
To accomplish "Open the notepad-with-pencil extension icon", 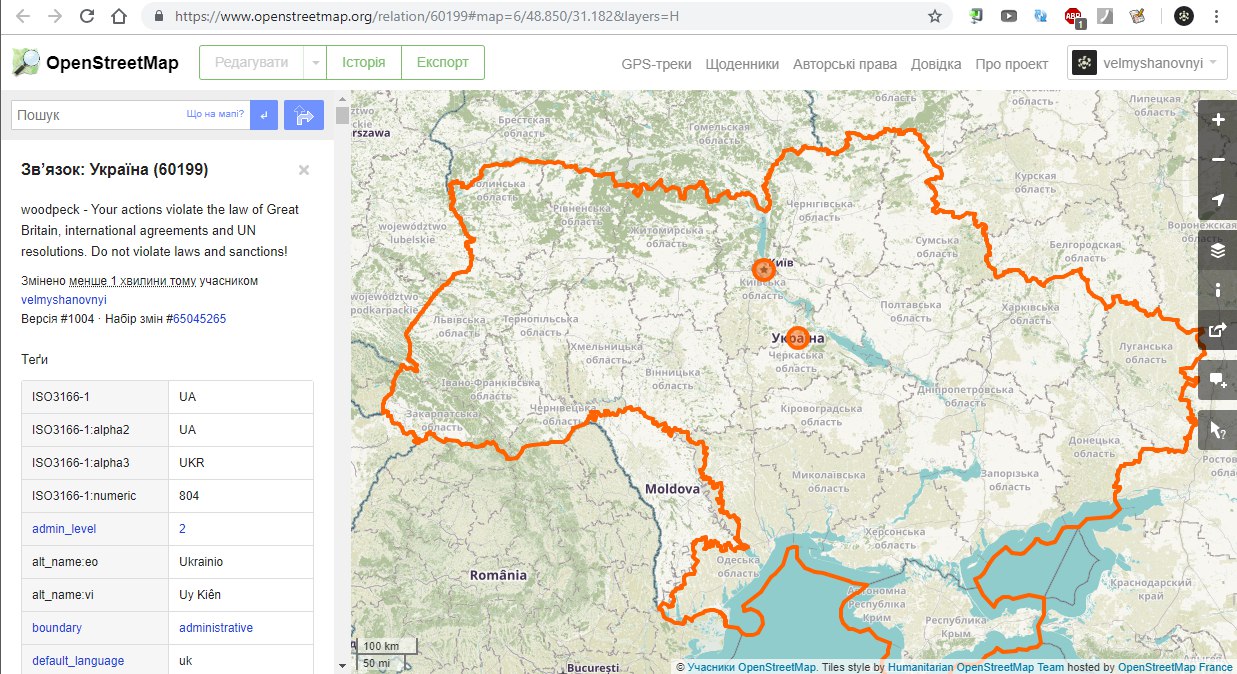I will tap(1137, 16).
